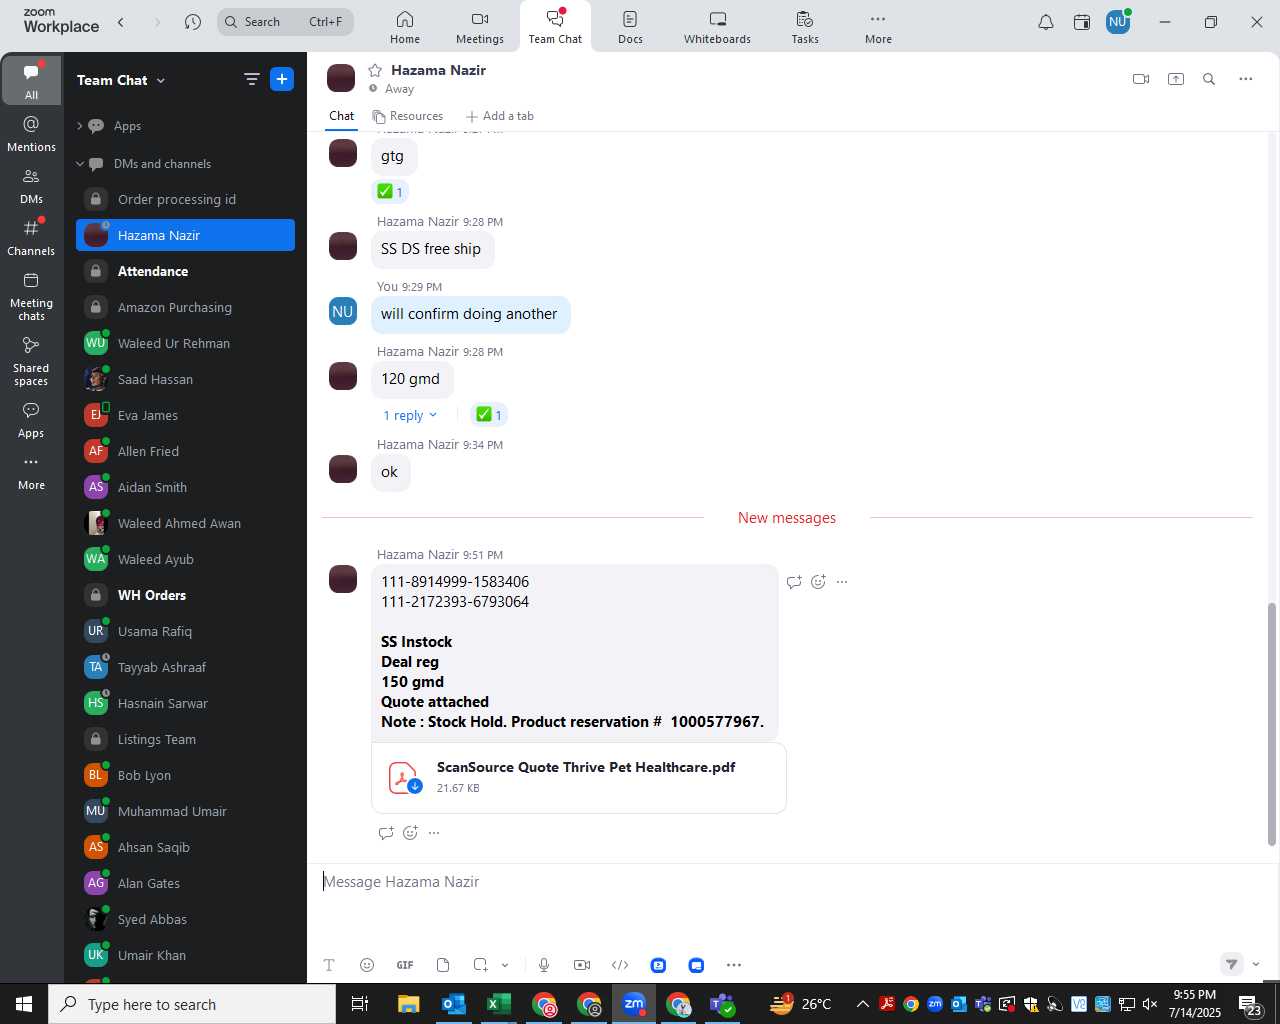The image size is (1280, 1024).
Task: Open the Mentions sidebar section
Action: click(x=31, y=133)
